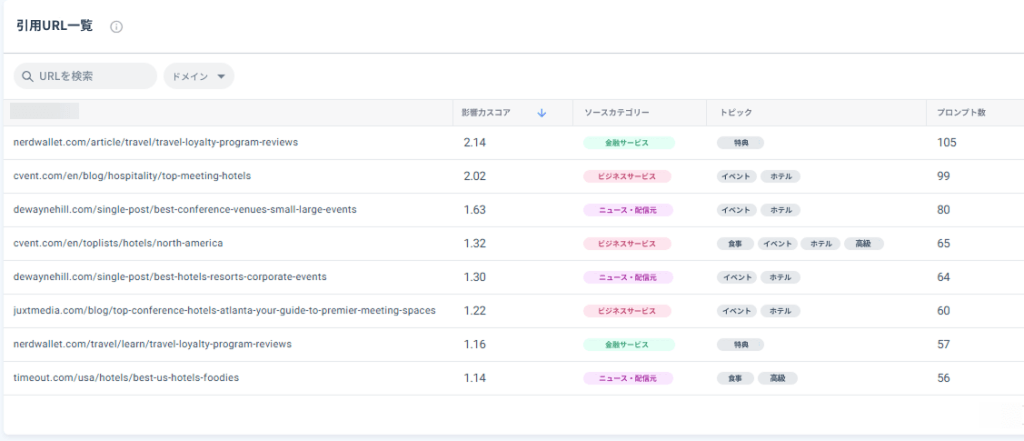Open juxtmedia.com top-conference-hotels-atlanta link

click(224, 311)
